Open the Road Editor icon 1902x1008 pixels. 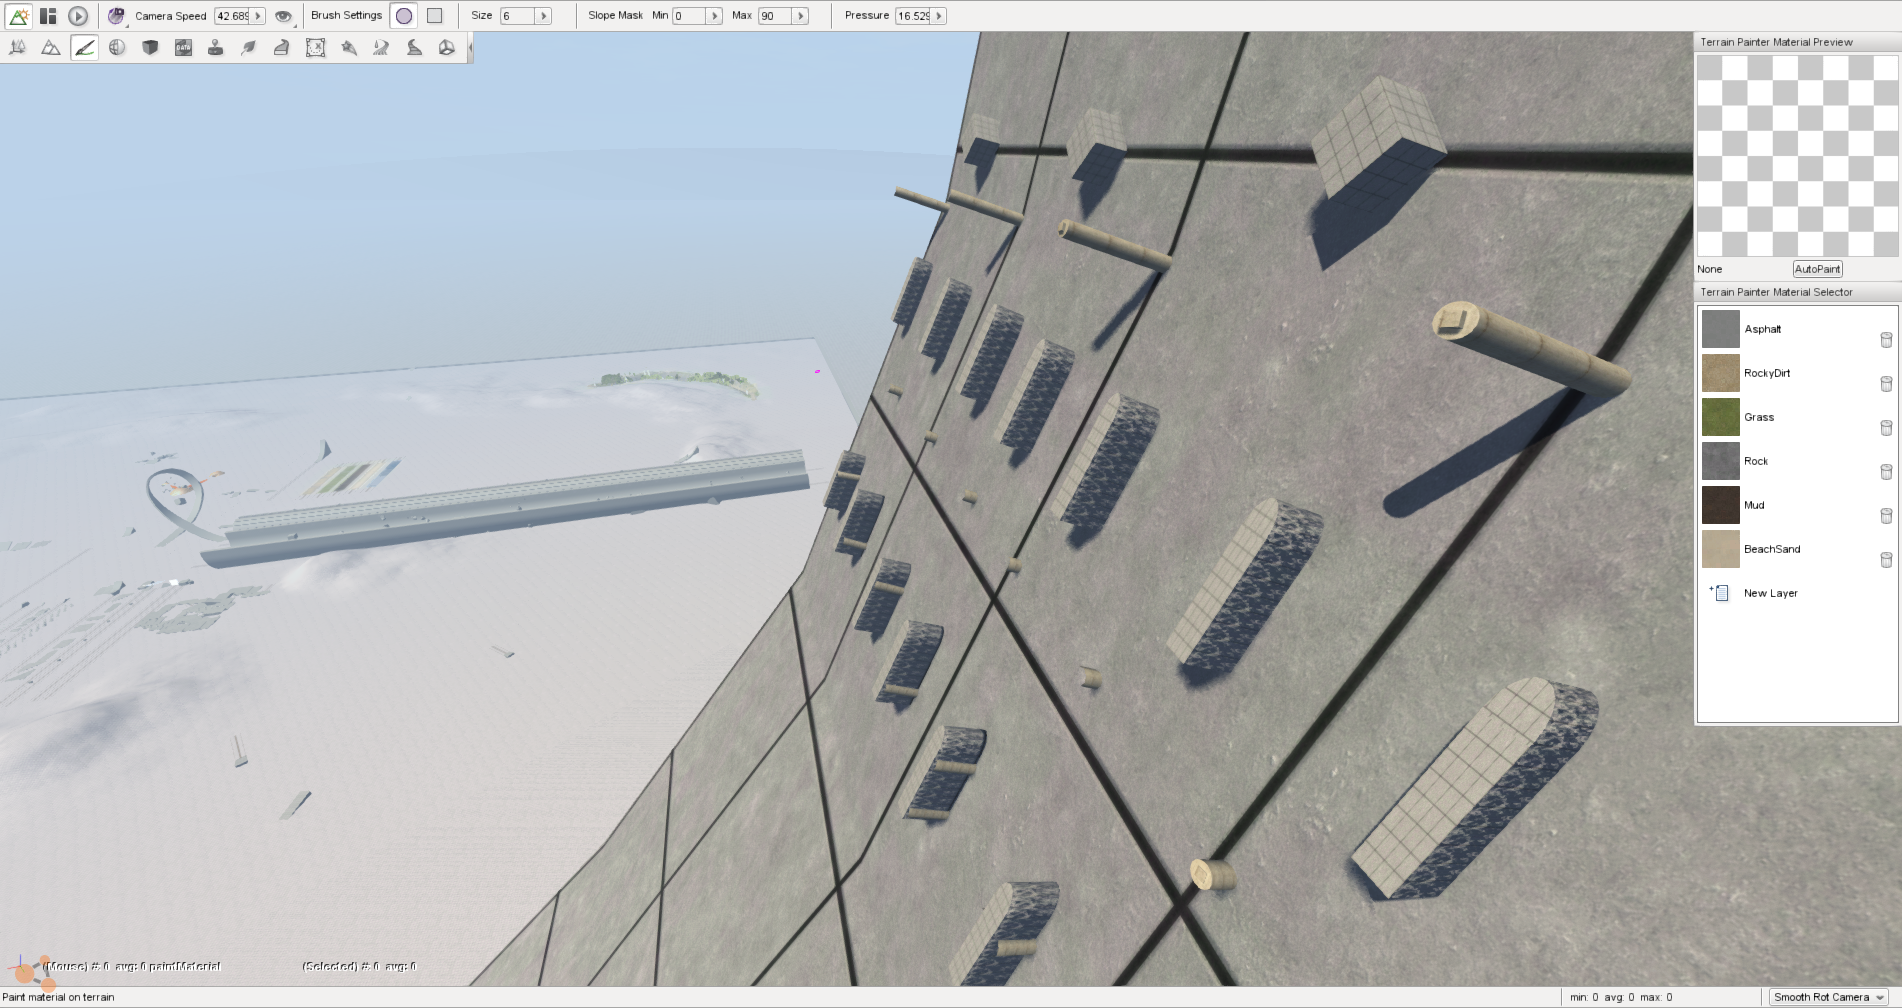tap(414, 47)
